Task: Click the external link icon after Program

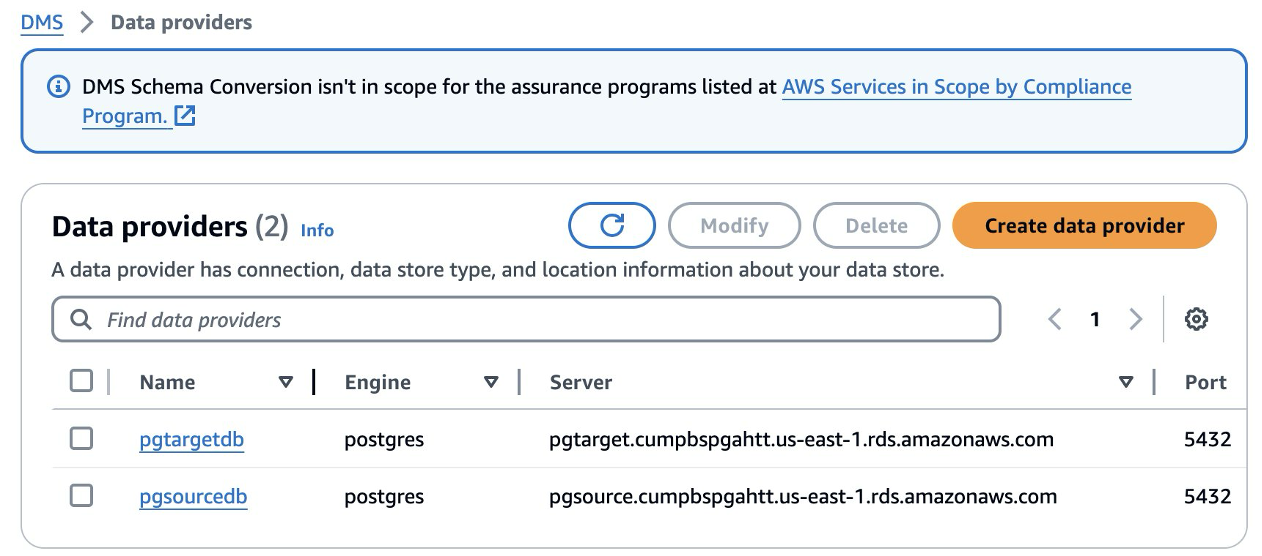Action: [185, 116]
